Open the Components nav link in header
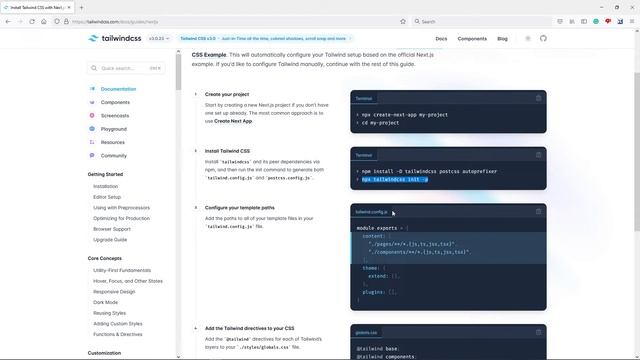The image size is (640, 360). [x=472, y=39]
